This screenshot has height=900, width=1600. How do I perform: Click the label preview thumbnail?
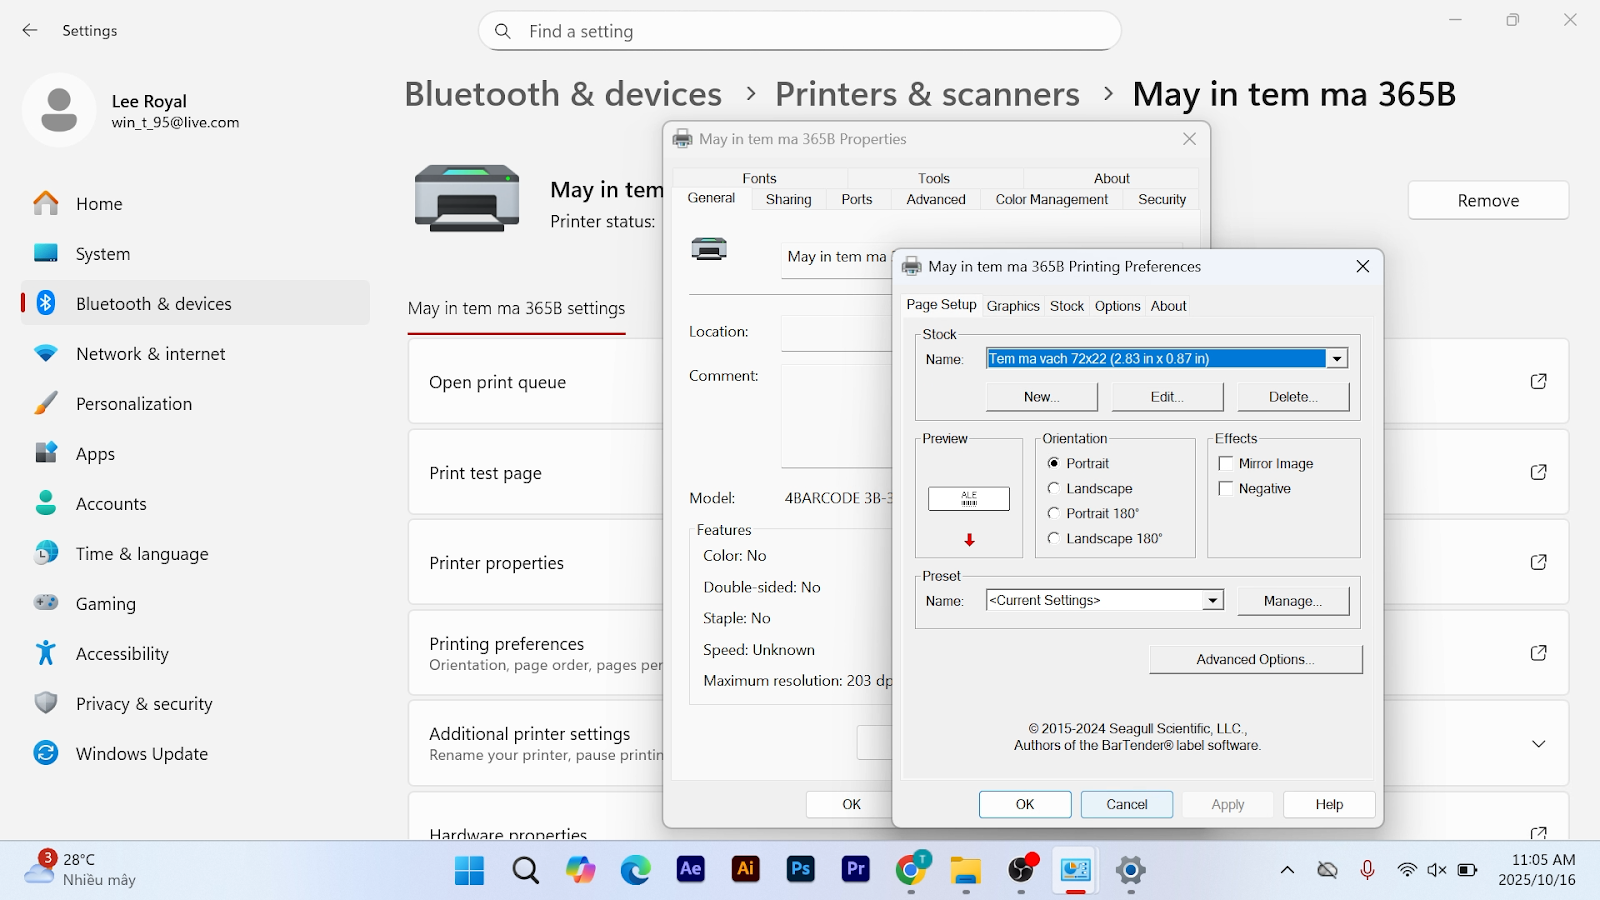968,498
